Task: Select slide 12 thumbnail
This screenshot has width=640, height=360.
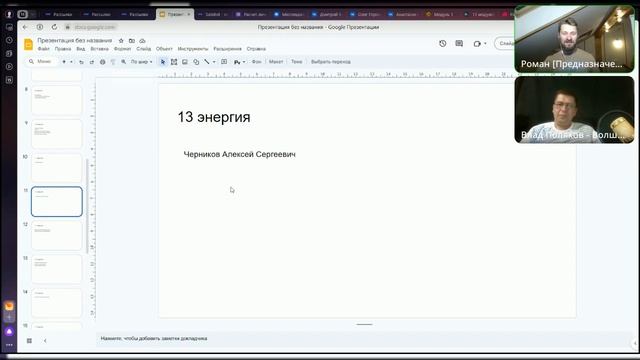Action: point(57,236)
